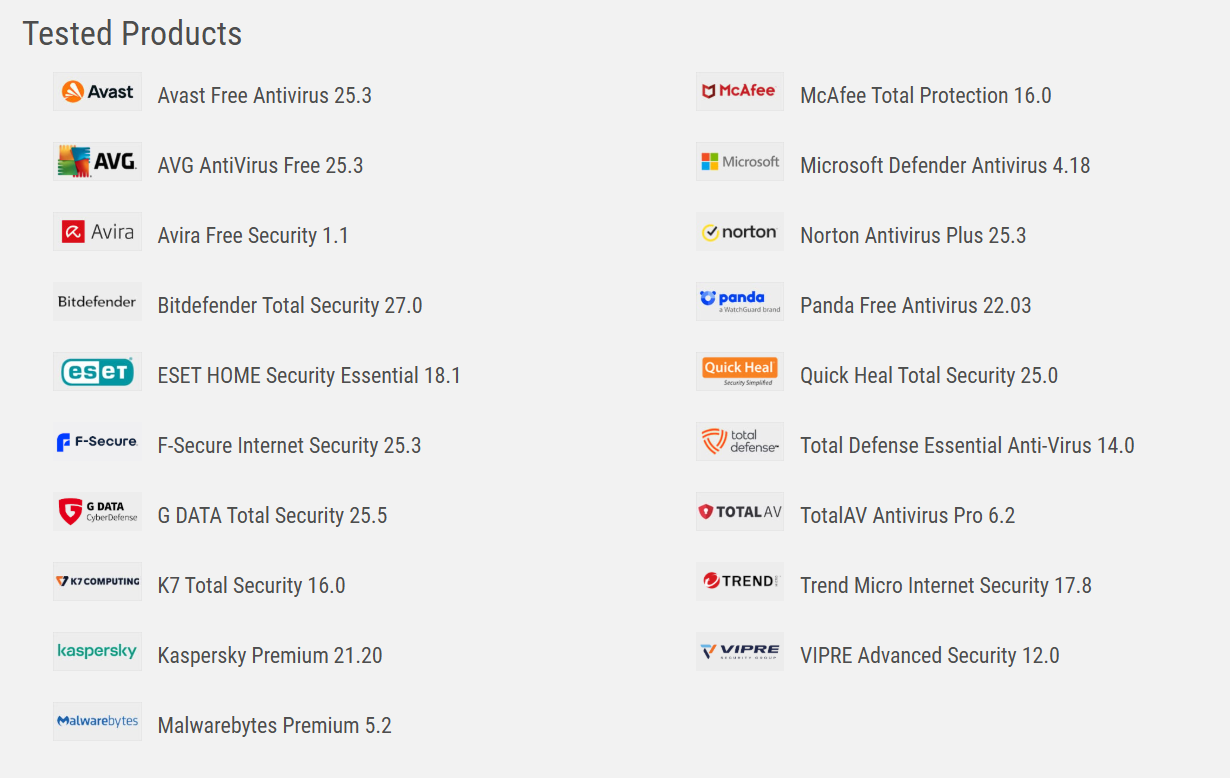Viewport: 1230px width, 778px height.
Task: Click the Malwarebytes logo icon
Action: [97, 722]
